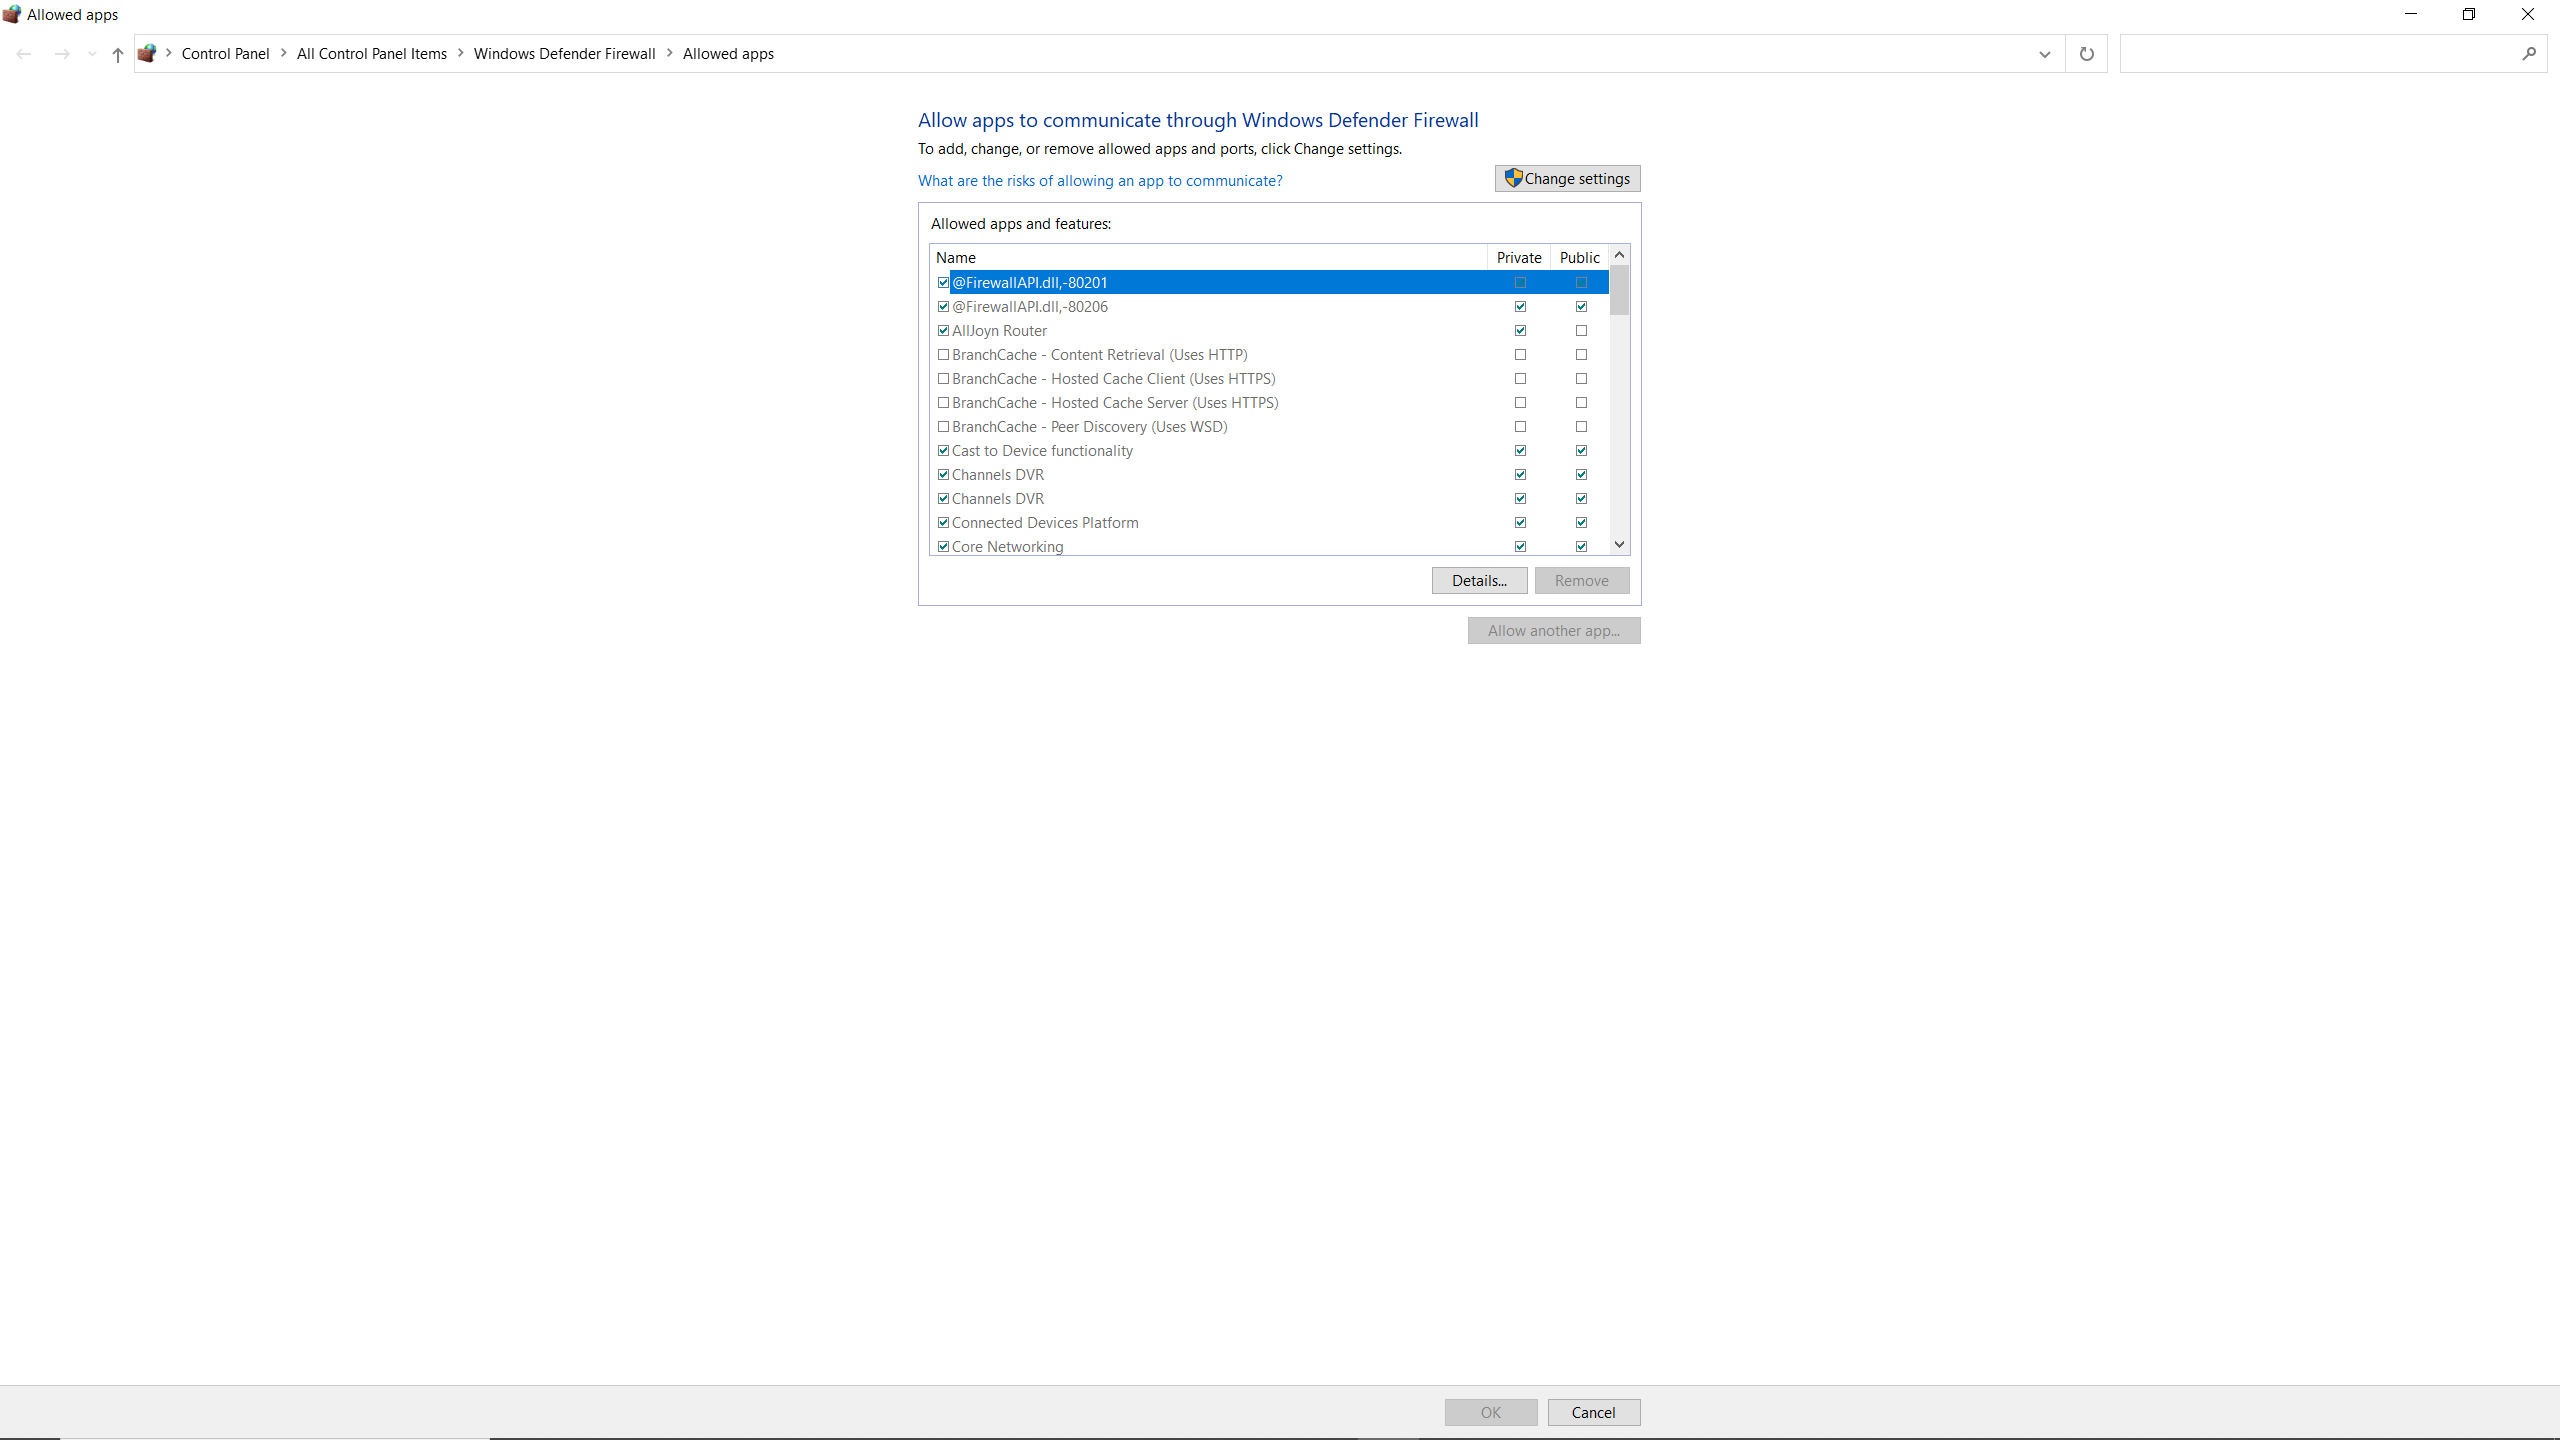Image resolution: width=2560 pixels, height=1440 pixels.
Task: Click the Forward navigation arrow
Action: (x=62, y=54)
